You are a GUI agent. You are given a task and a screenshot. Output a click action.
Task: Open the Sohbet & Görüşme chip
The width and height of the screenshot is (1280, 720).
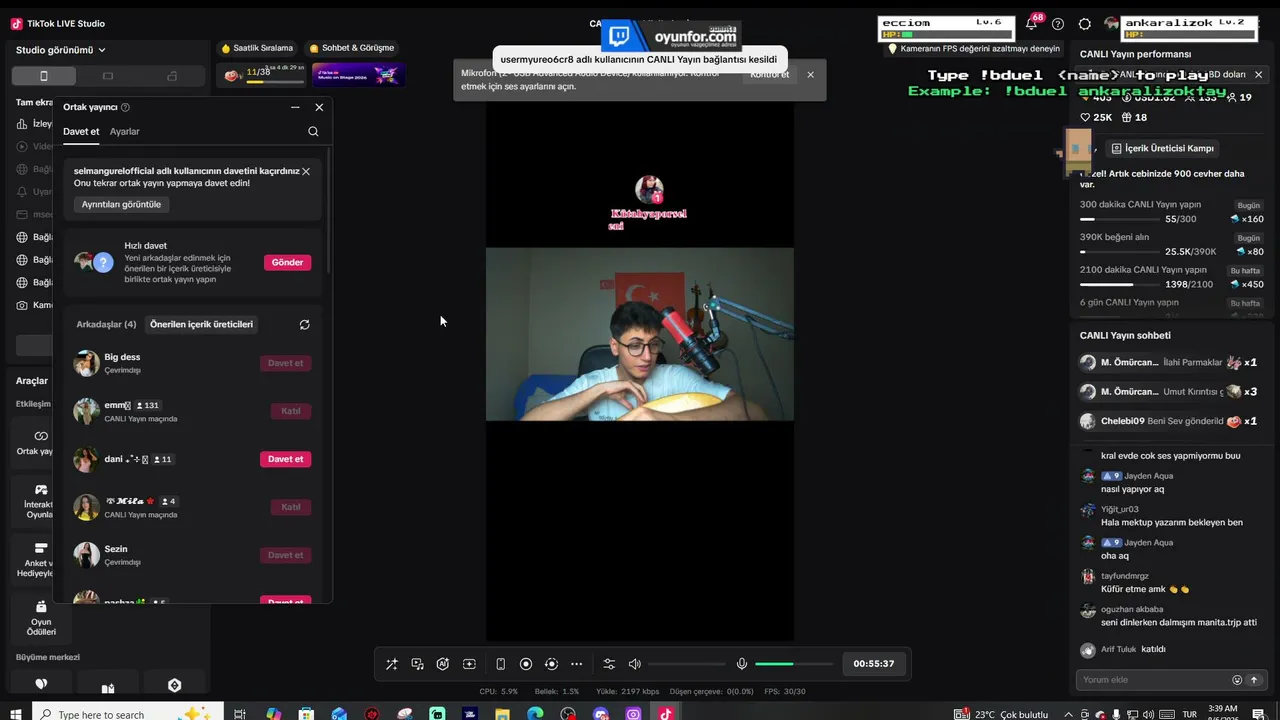[x=352, y=48]
